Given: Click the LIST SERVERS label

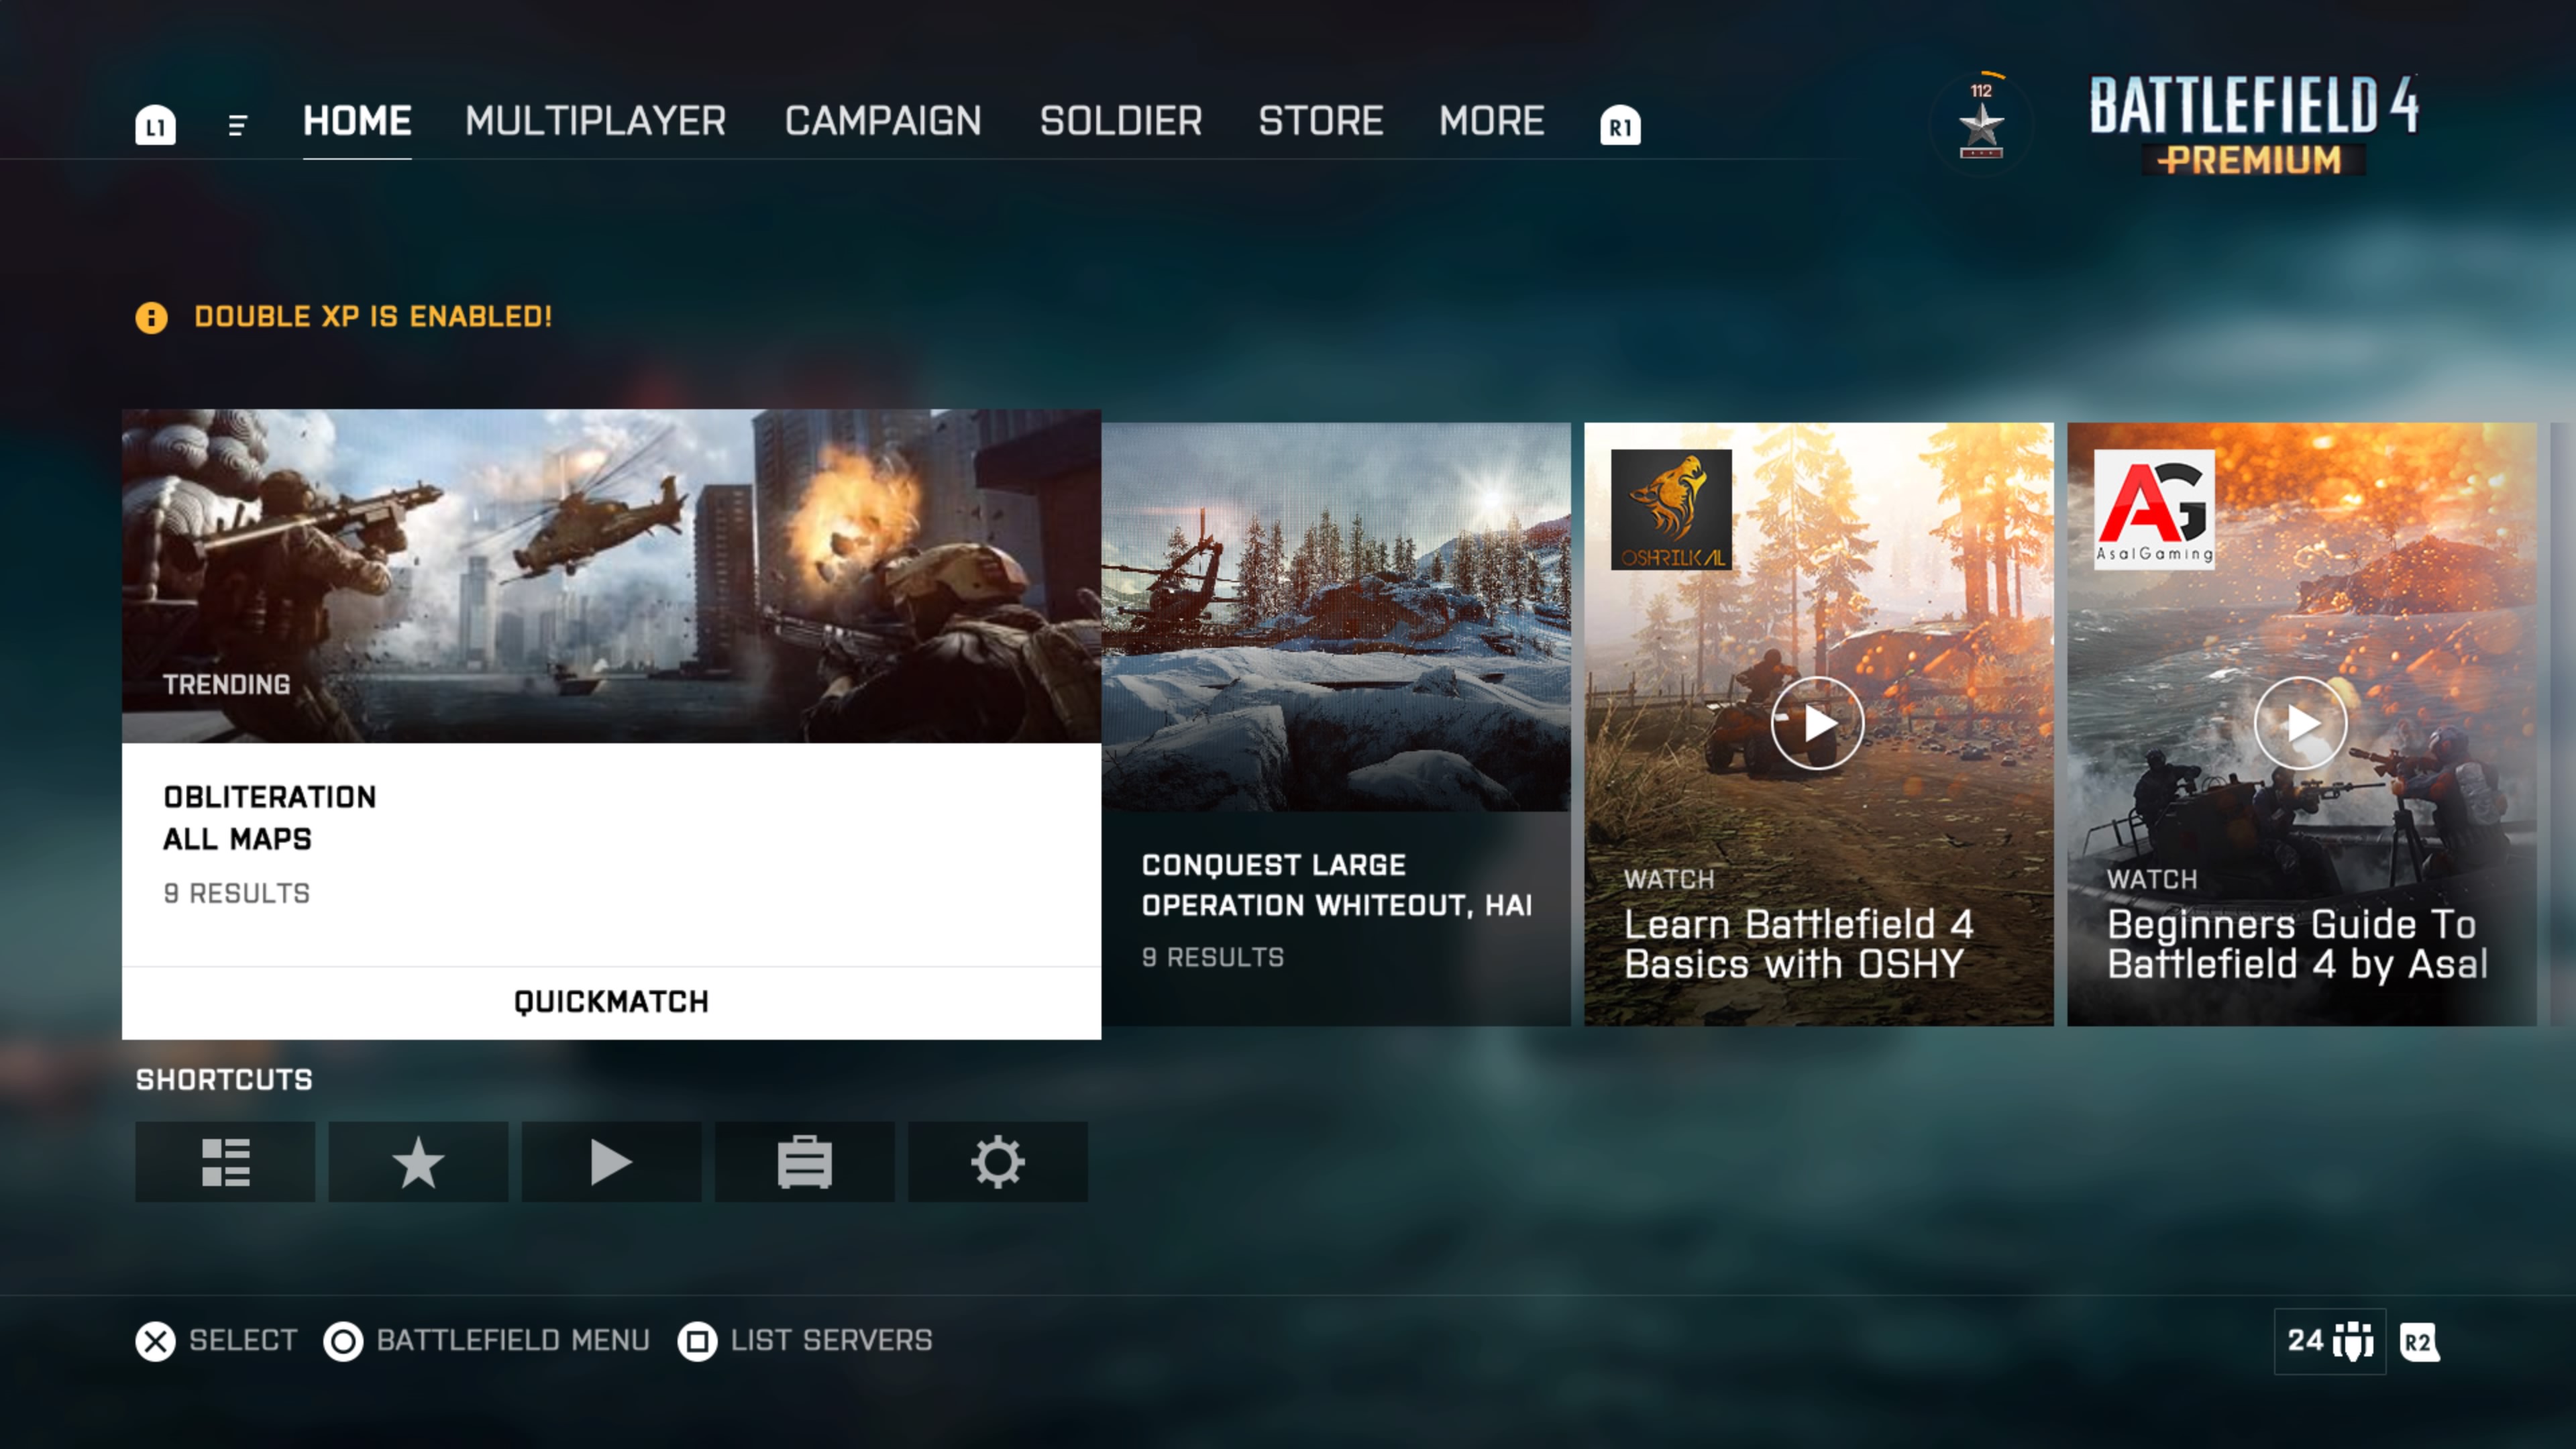Looking at the screenshot, I should point(831,1341).
